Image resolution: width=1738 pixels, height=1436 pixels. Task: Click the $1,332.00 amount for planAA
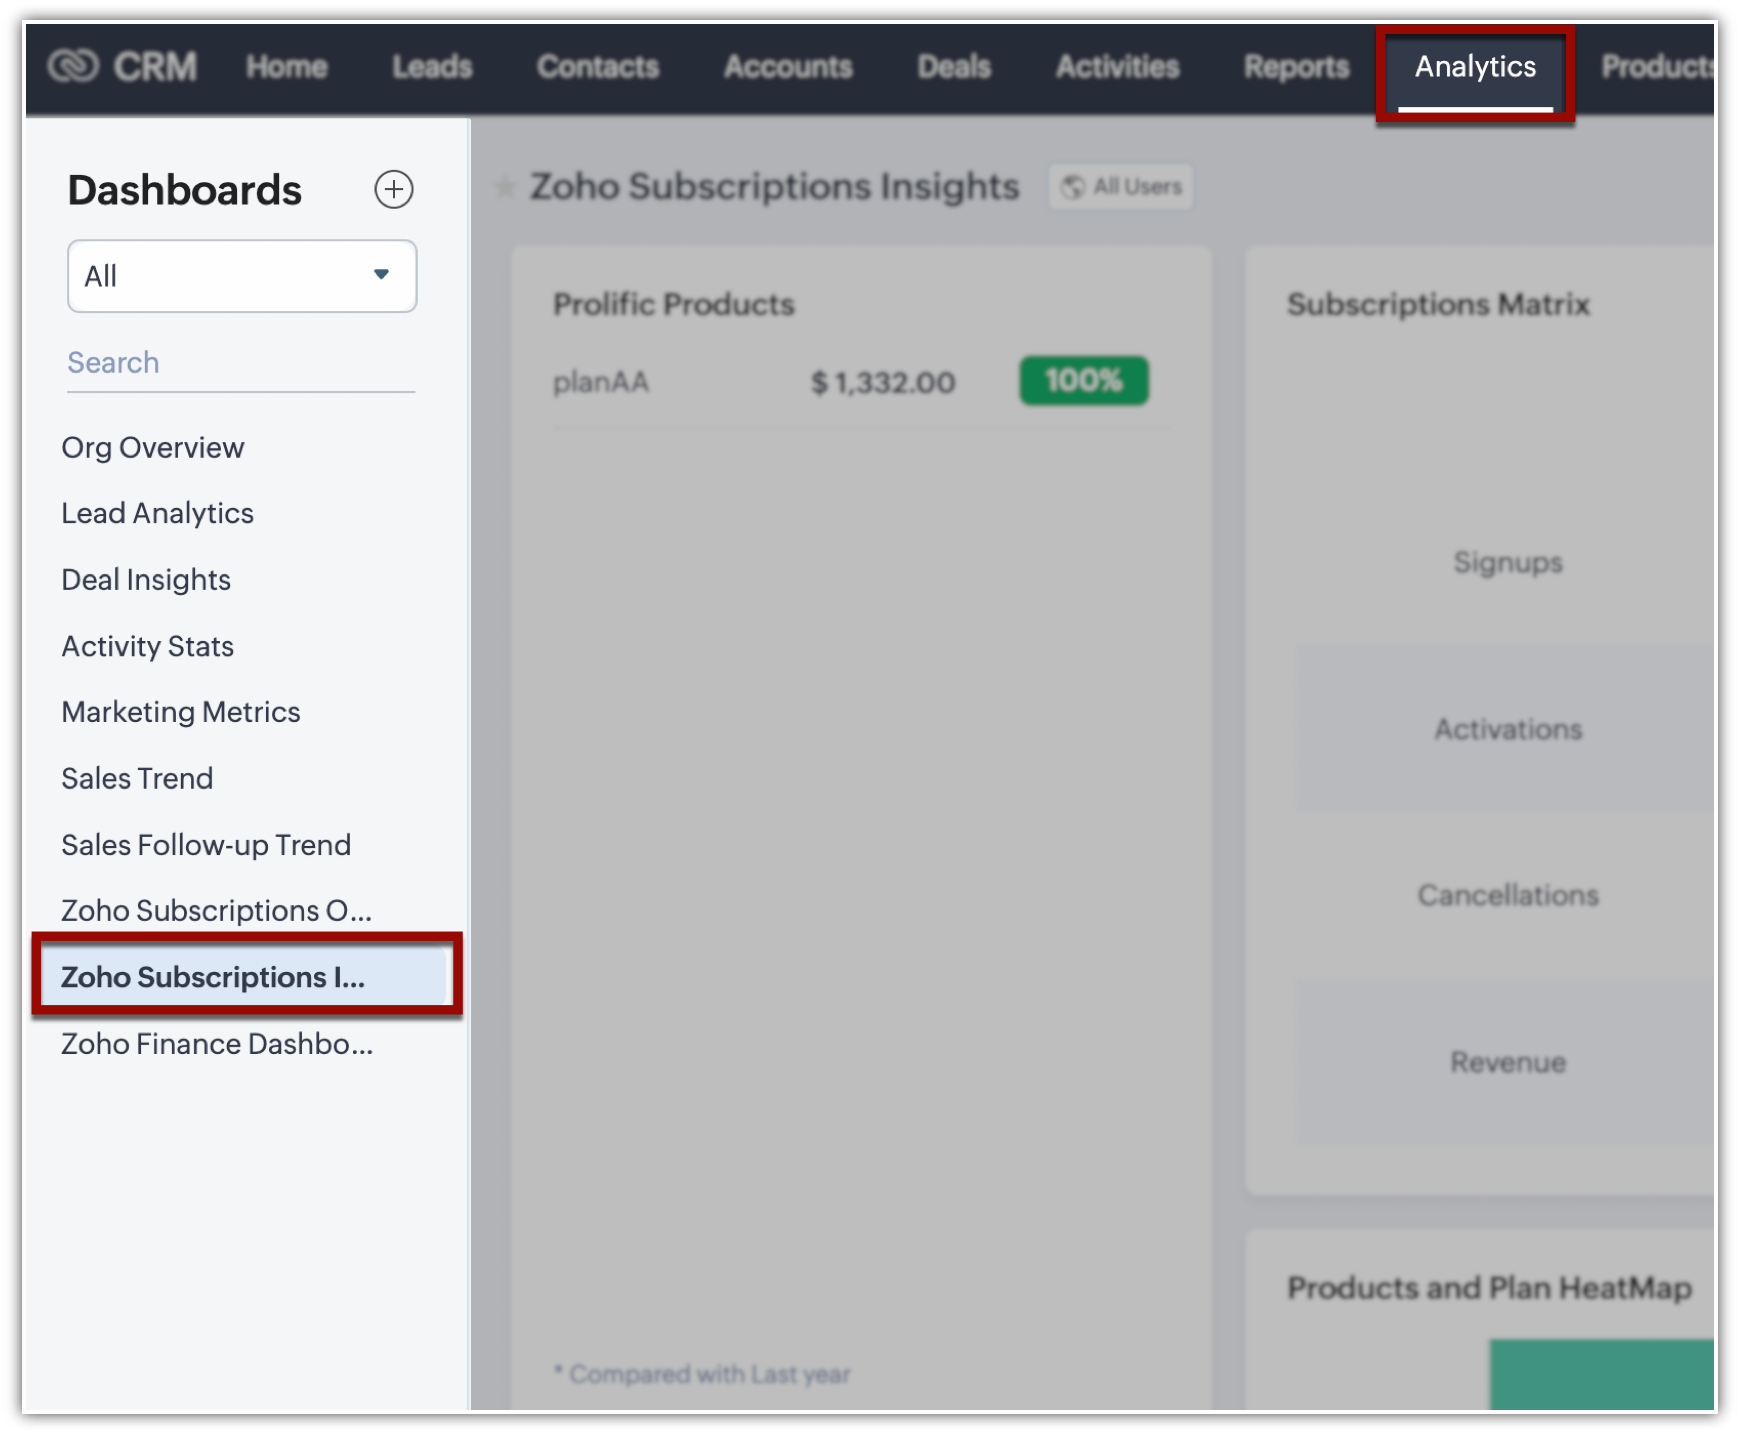pyautogui.click(x=883, y=382)
